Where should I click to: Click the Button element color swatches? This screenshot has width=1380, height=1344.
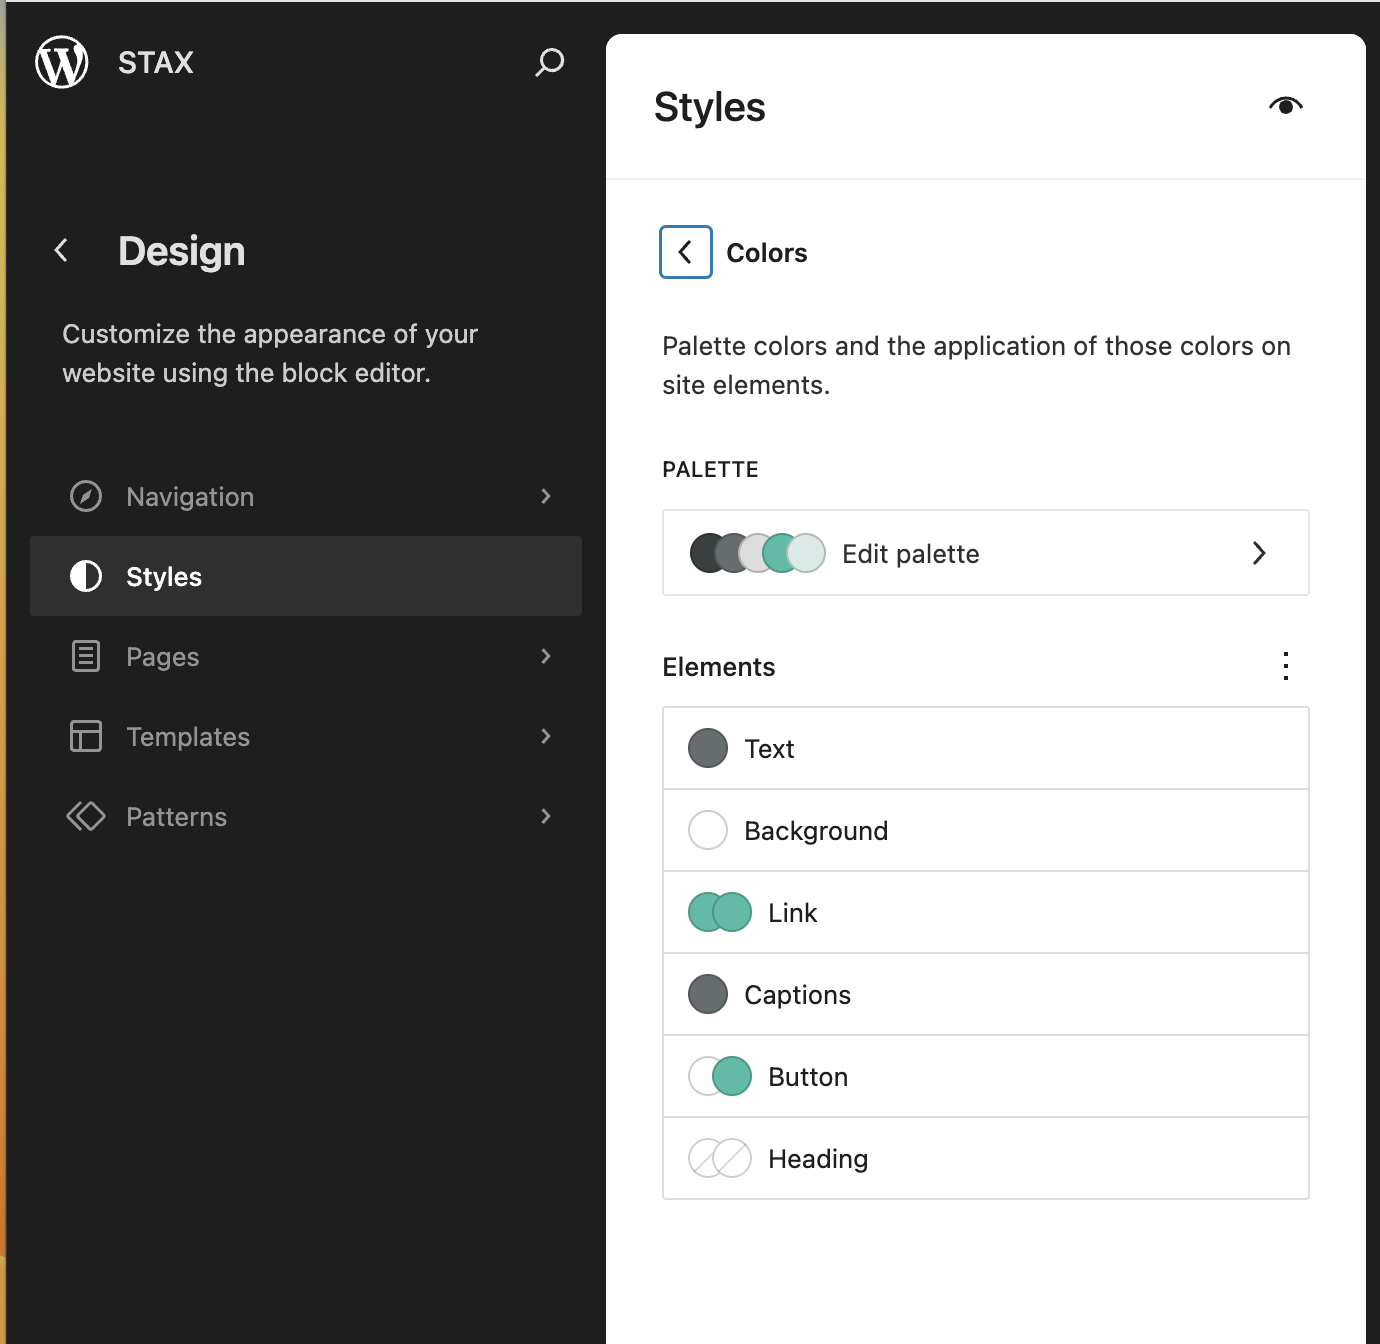720,1076
